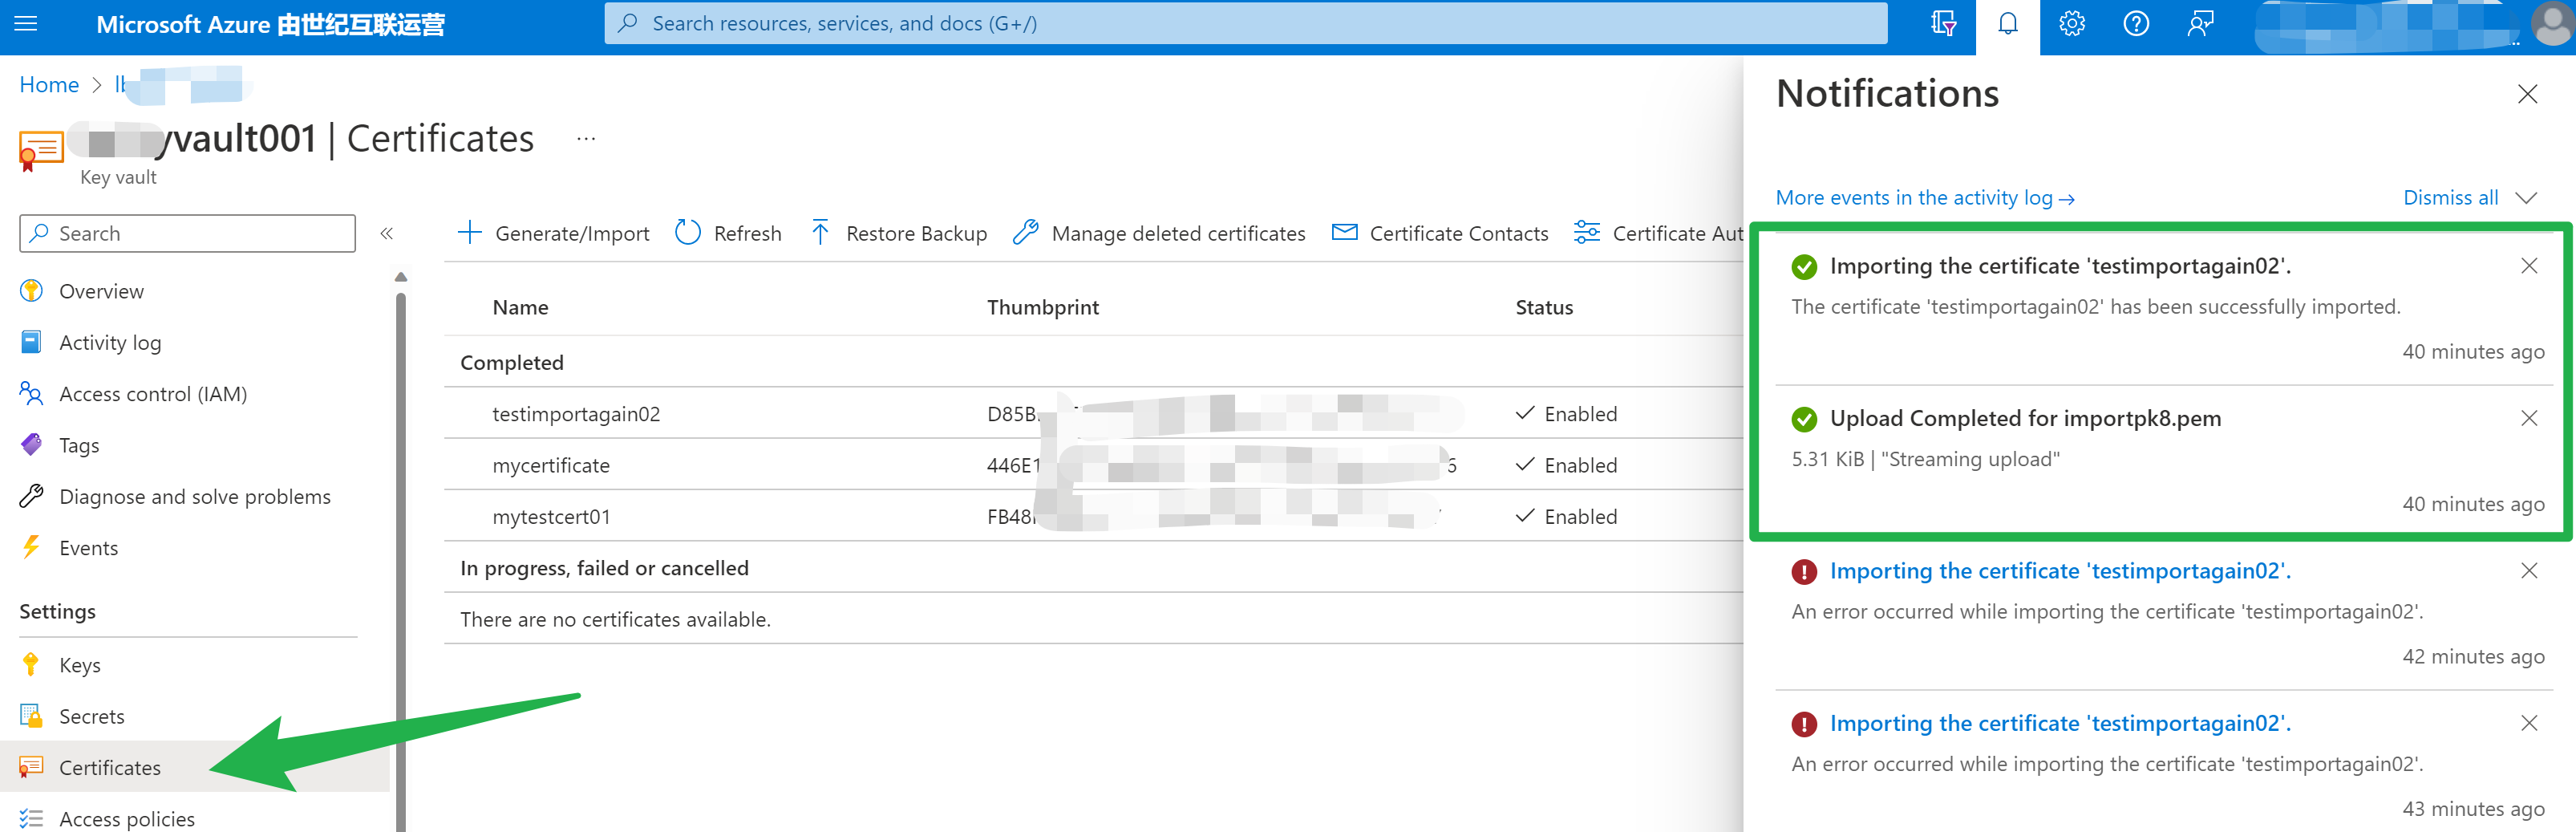
Task: Open the Help question mark icon
Action: (2135, 23)
